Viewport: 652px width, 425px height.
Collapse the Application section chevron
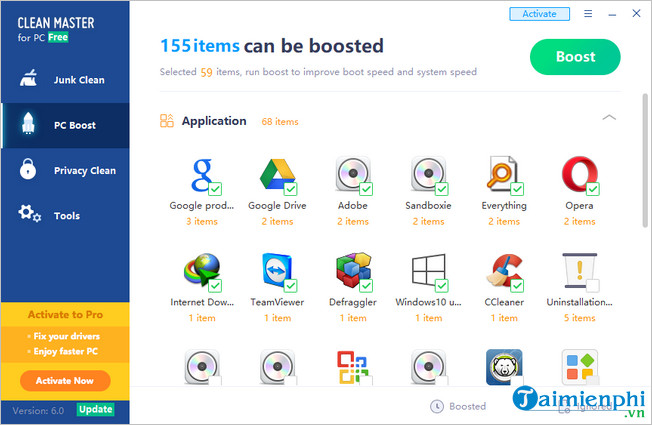pos(609,118)
